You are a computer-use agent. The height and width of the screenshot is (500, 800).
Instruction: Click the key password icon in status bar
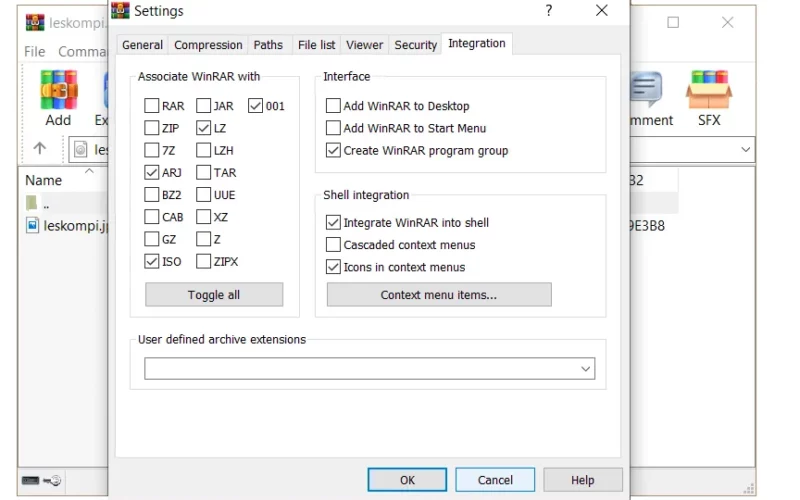tap(52, 481)
